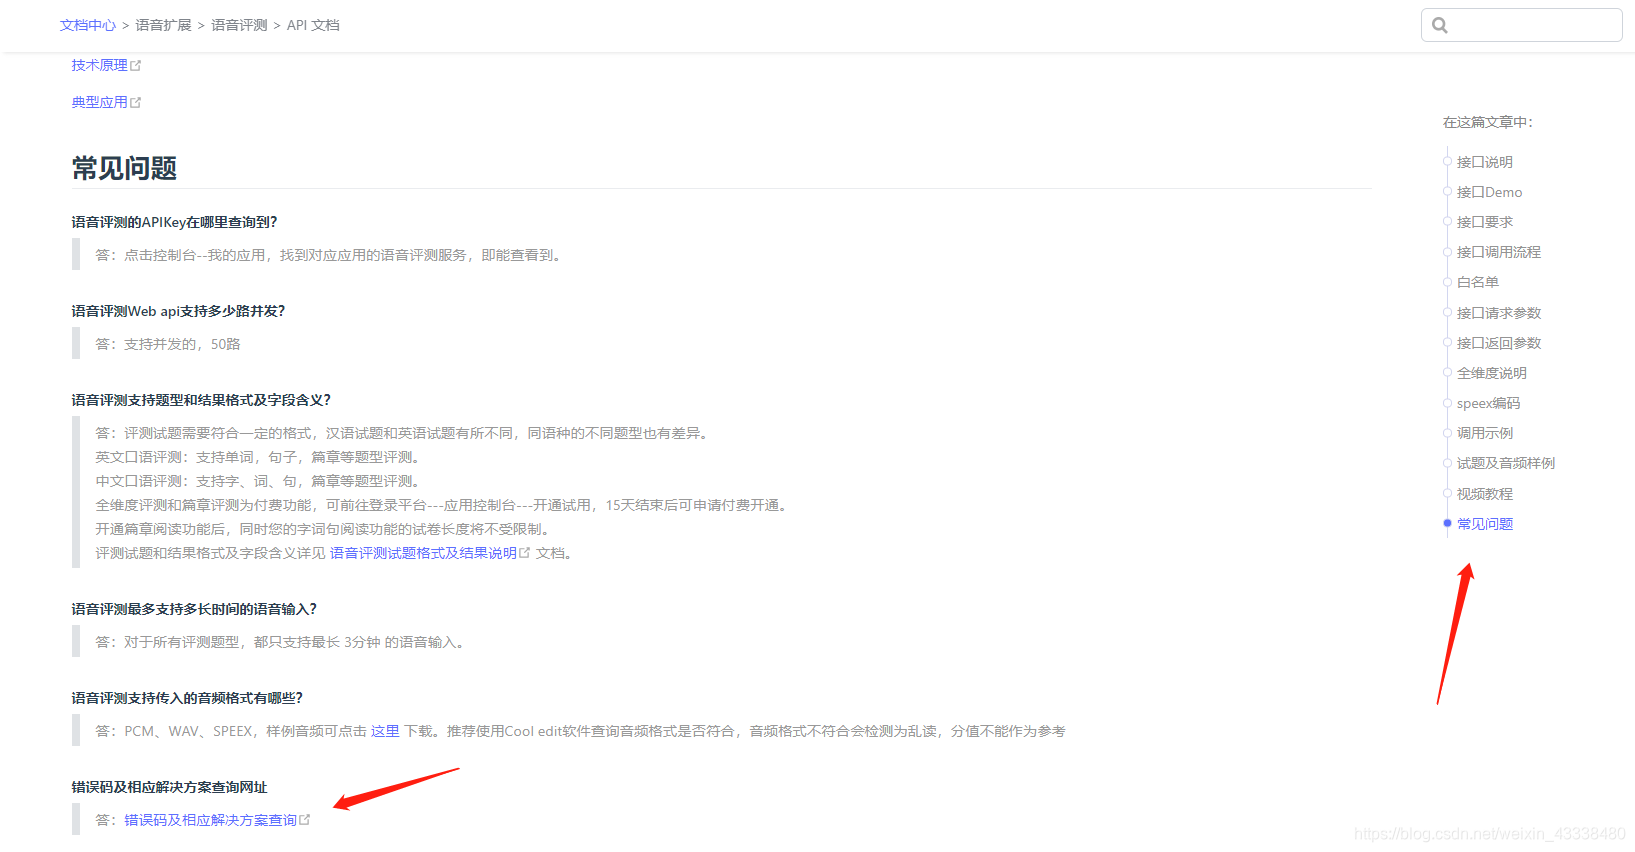Click question 语音评测支持传入的音频格式有哪些?

click(187, 698)
